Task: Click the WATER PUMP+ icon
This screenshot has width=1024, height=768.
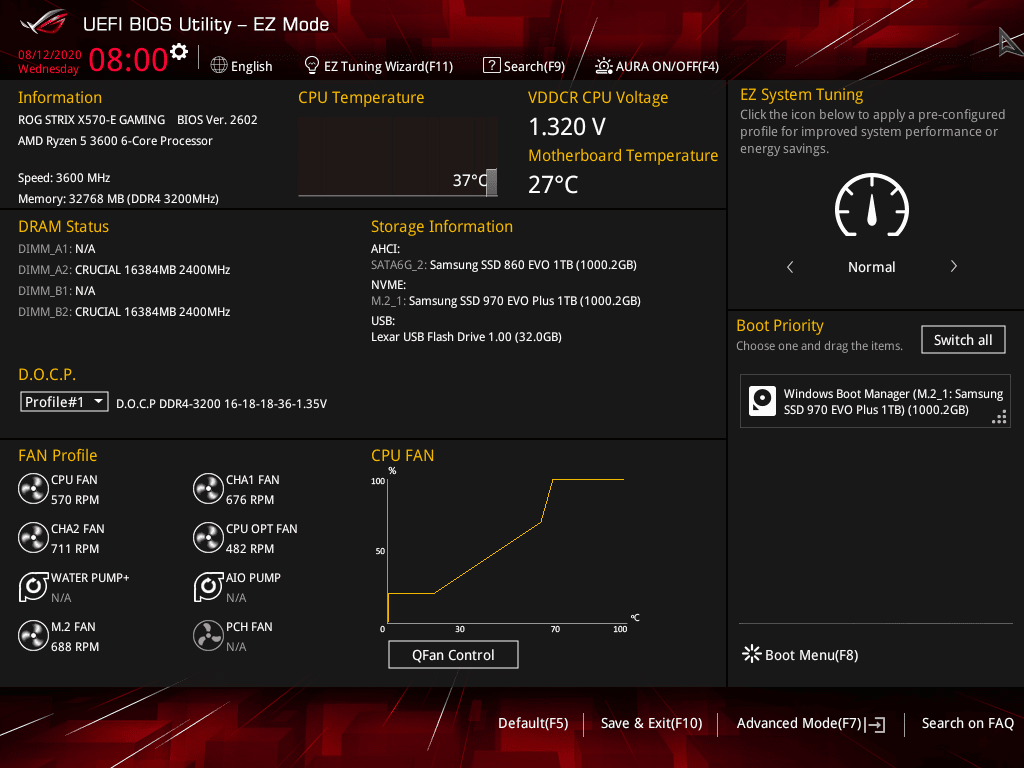Action: (x=33, y=586)
